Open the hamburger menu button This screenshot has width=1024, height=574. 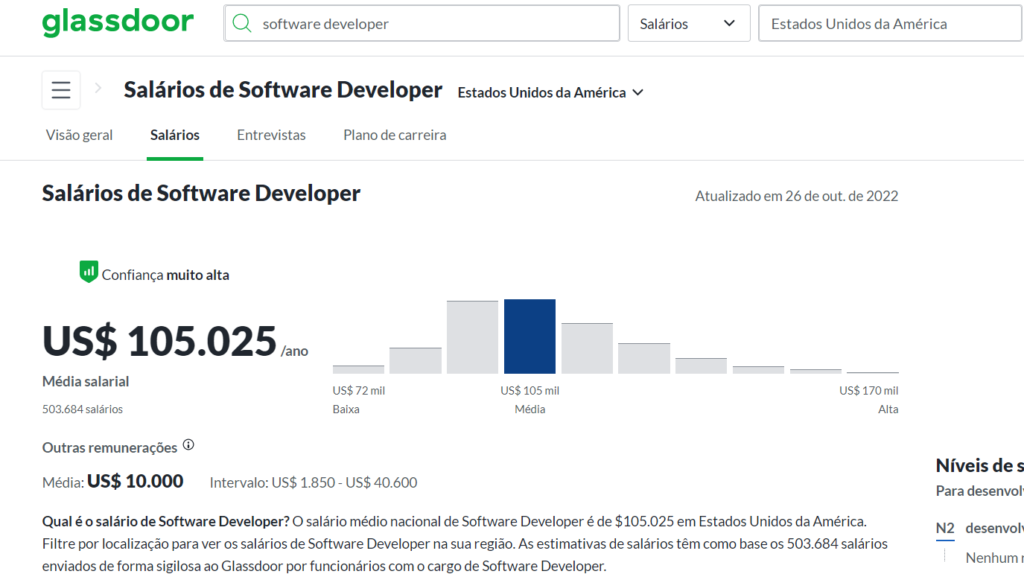pos(61,89)
